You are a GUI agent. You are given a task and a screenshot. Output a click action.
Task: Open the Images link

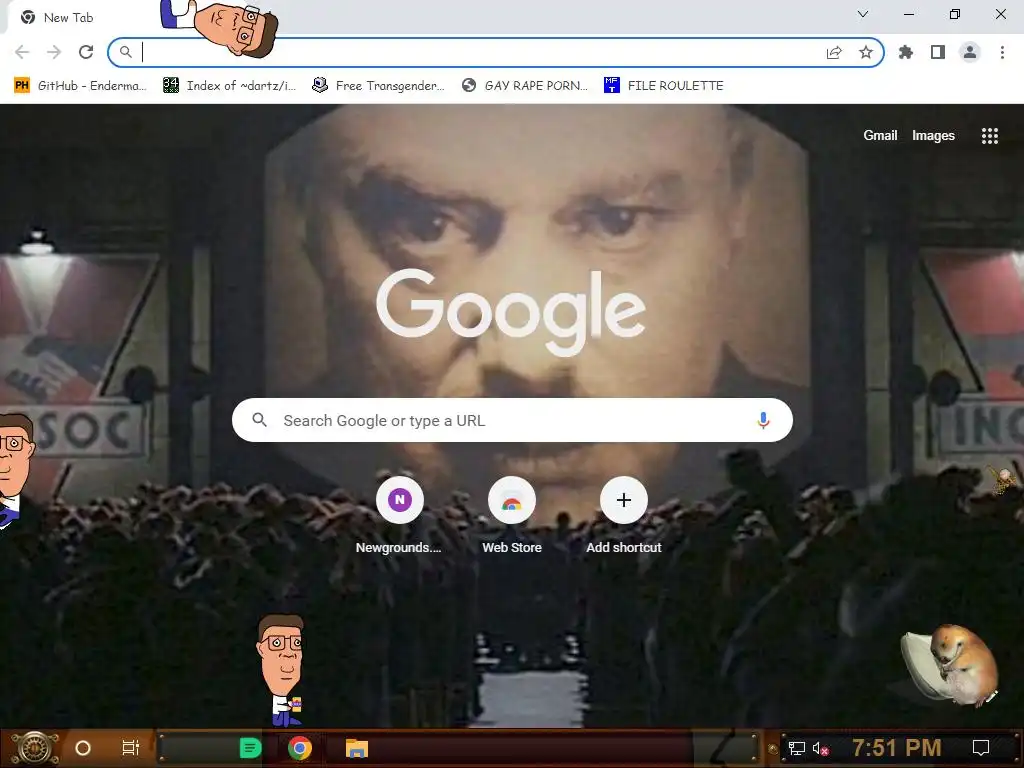pos(933,135)
